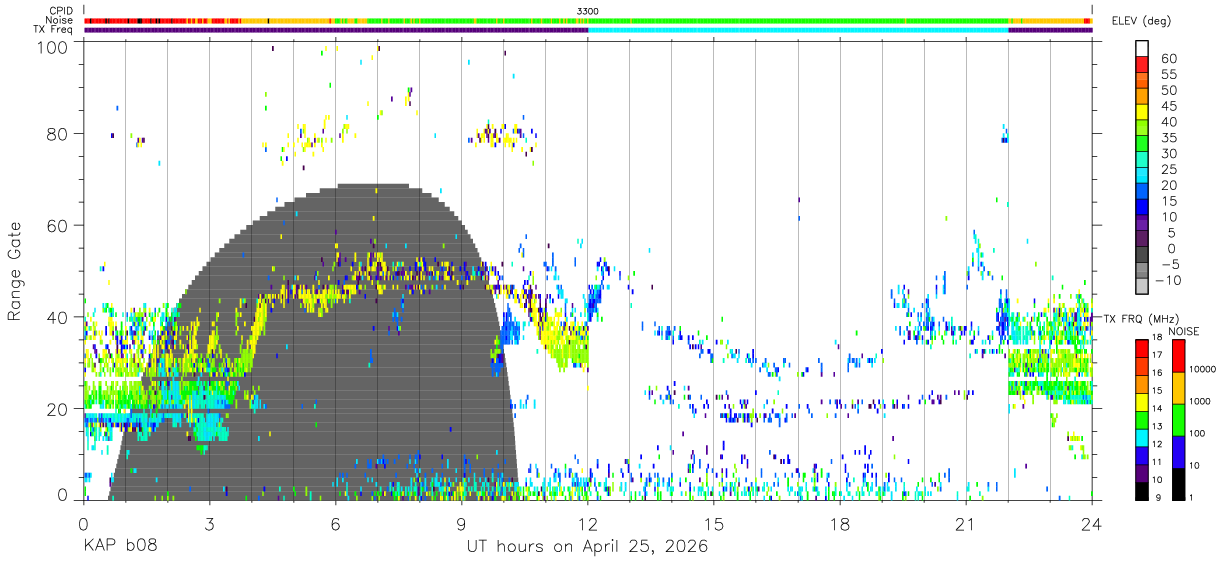The height and width of the screenshot is (567, 1228).
Task: Click the UT hours on April 25, 2026 title
Action: tap(587, 547)
